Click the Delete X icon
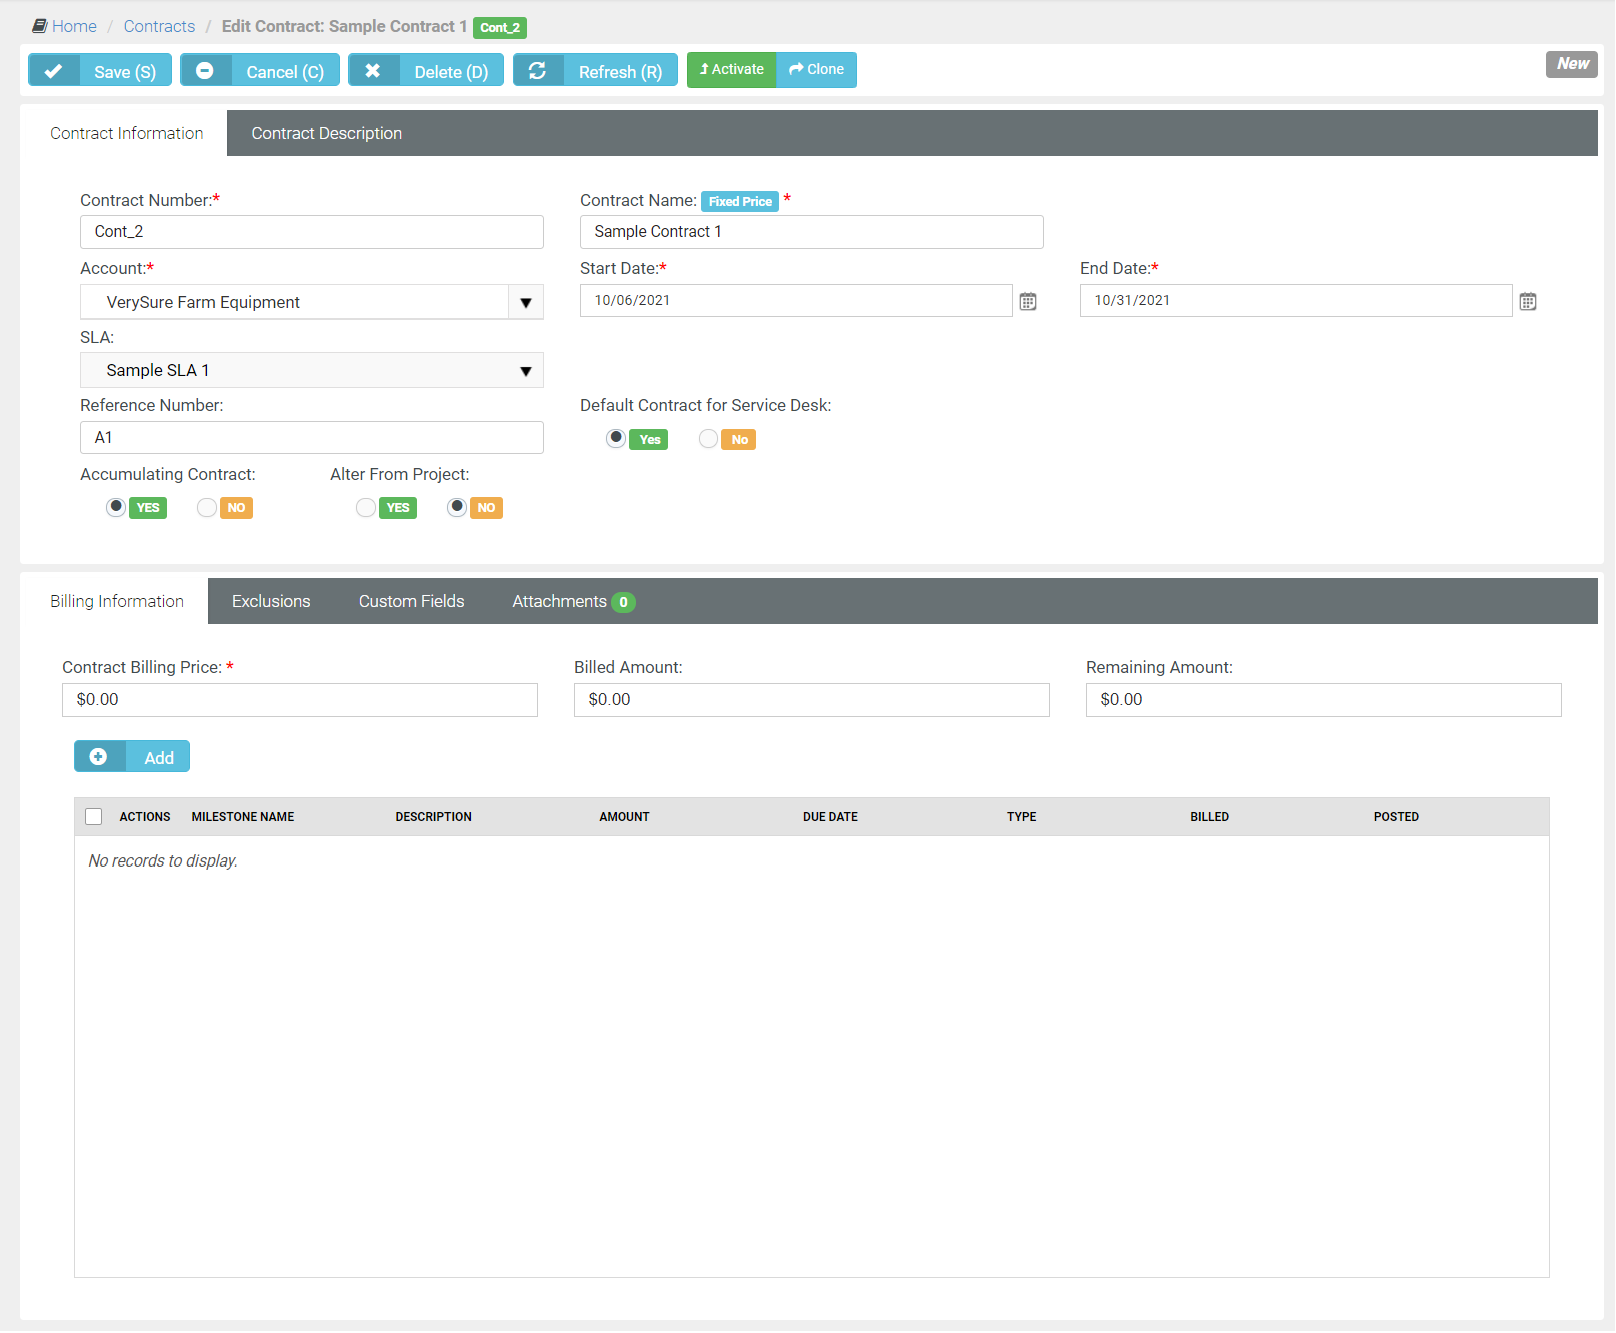 [x=372, y=71]
